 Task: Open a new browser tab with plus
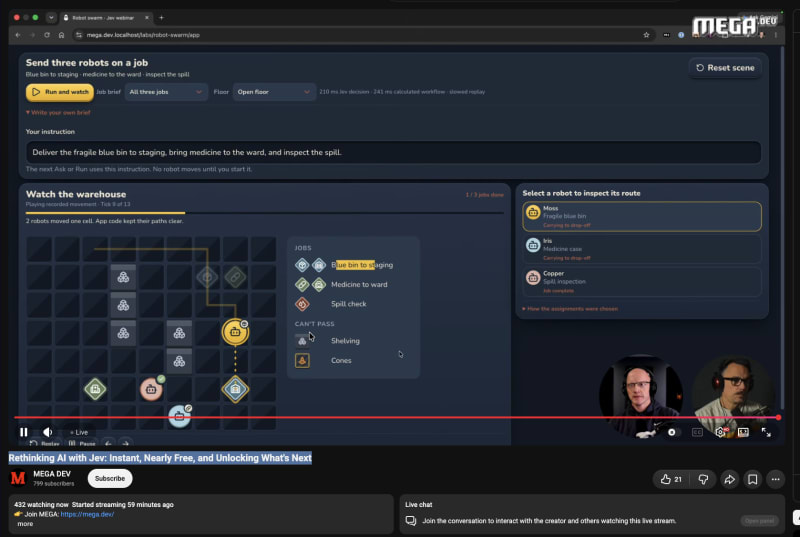tap(162, 17)
